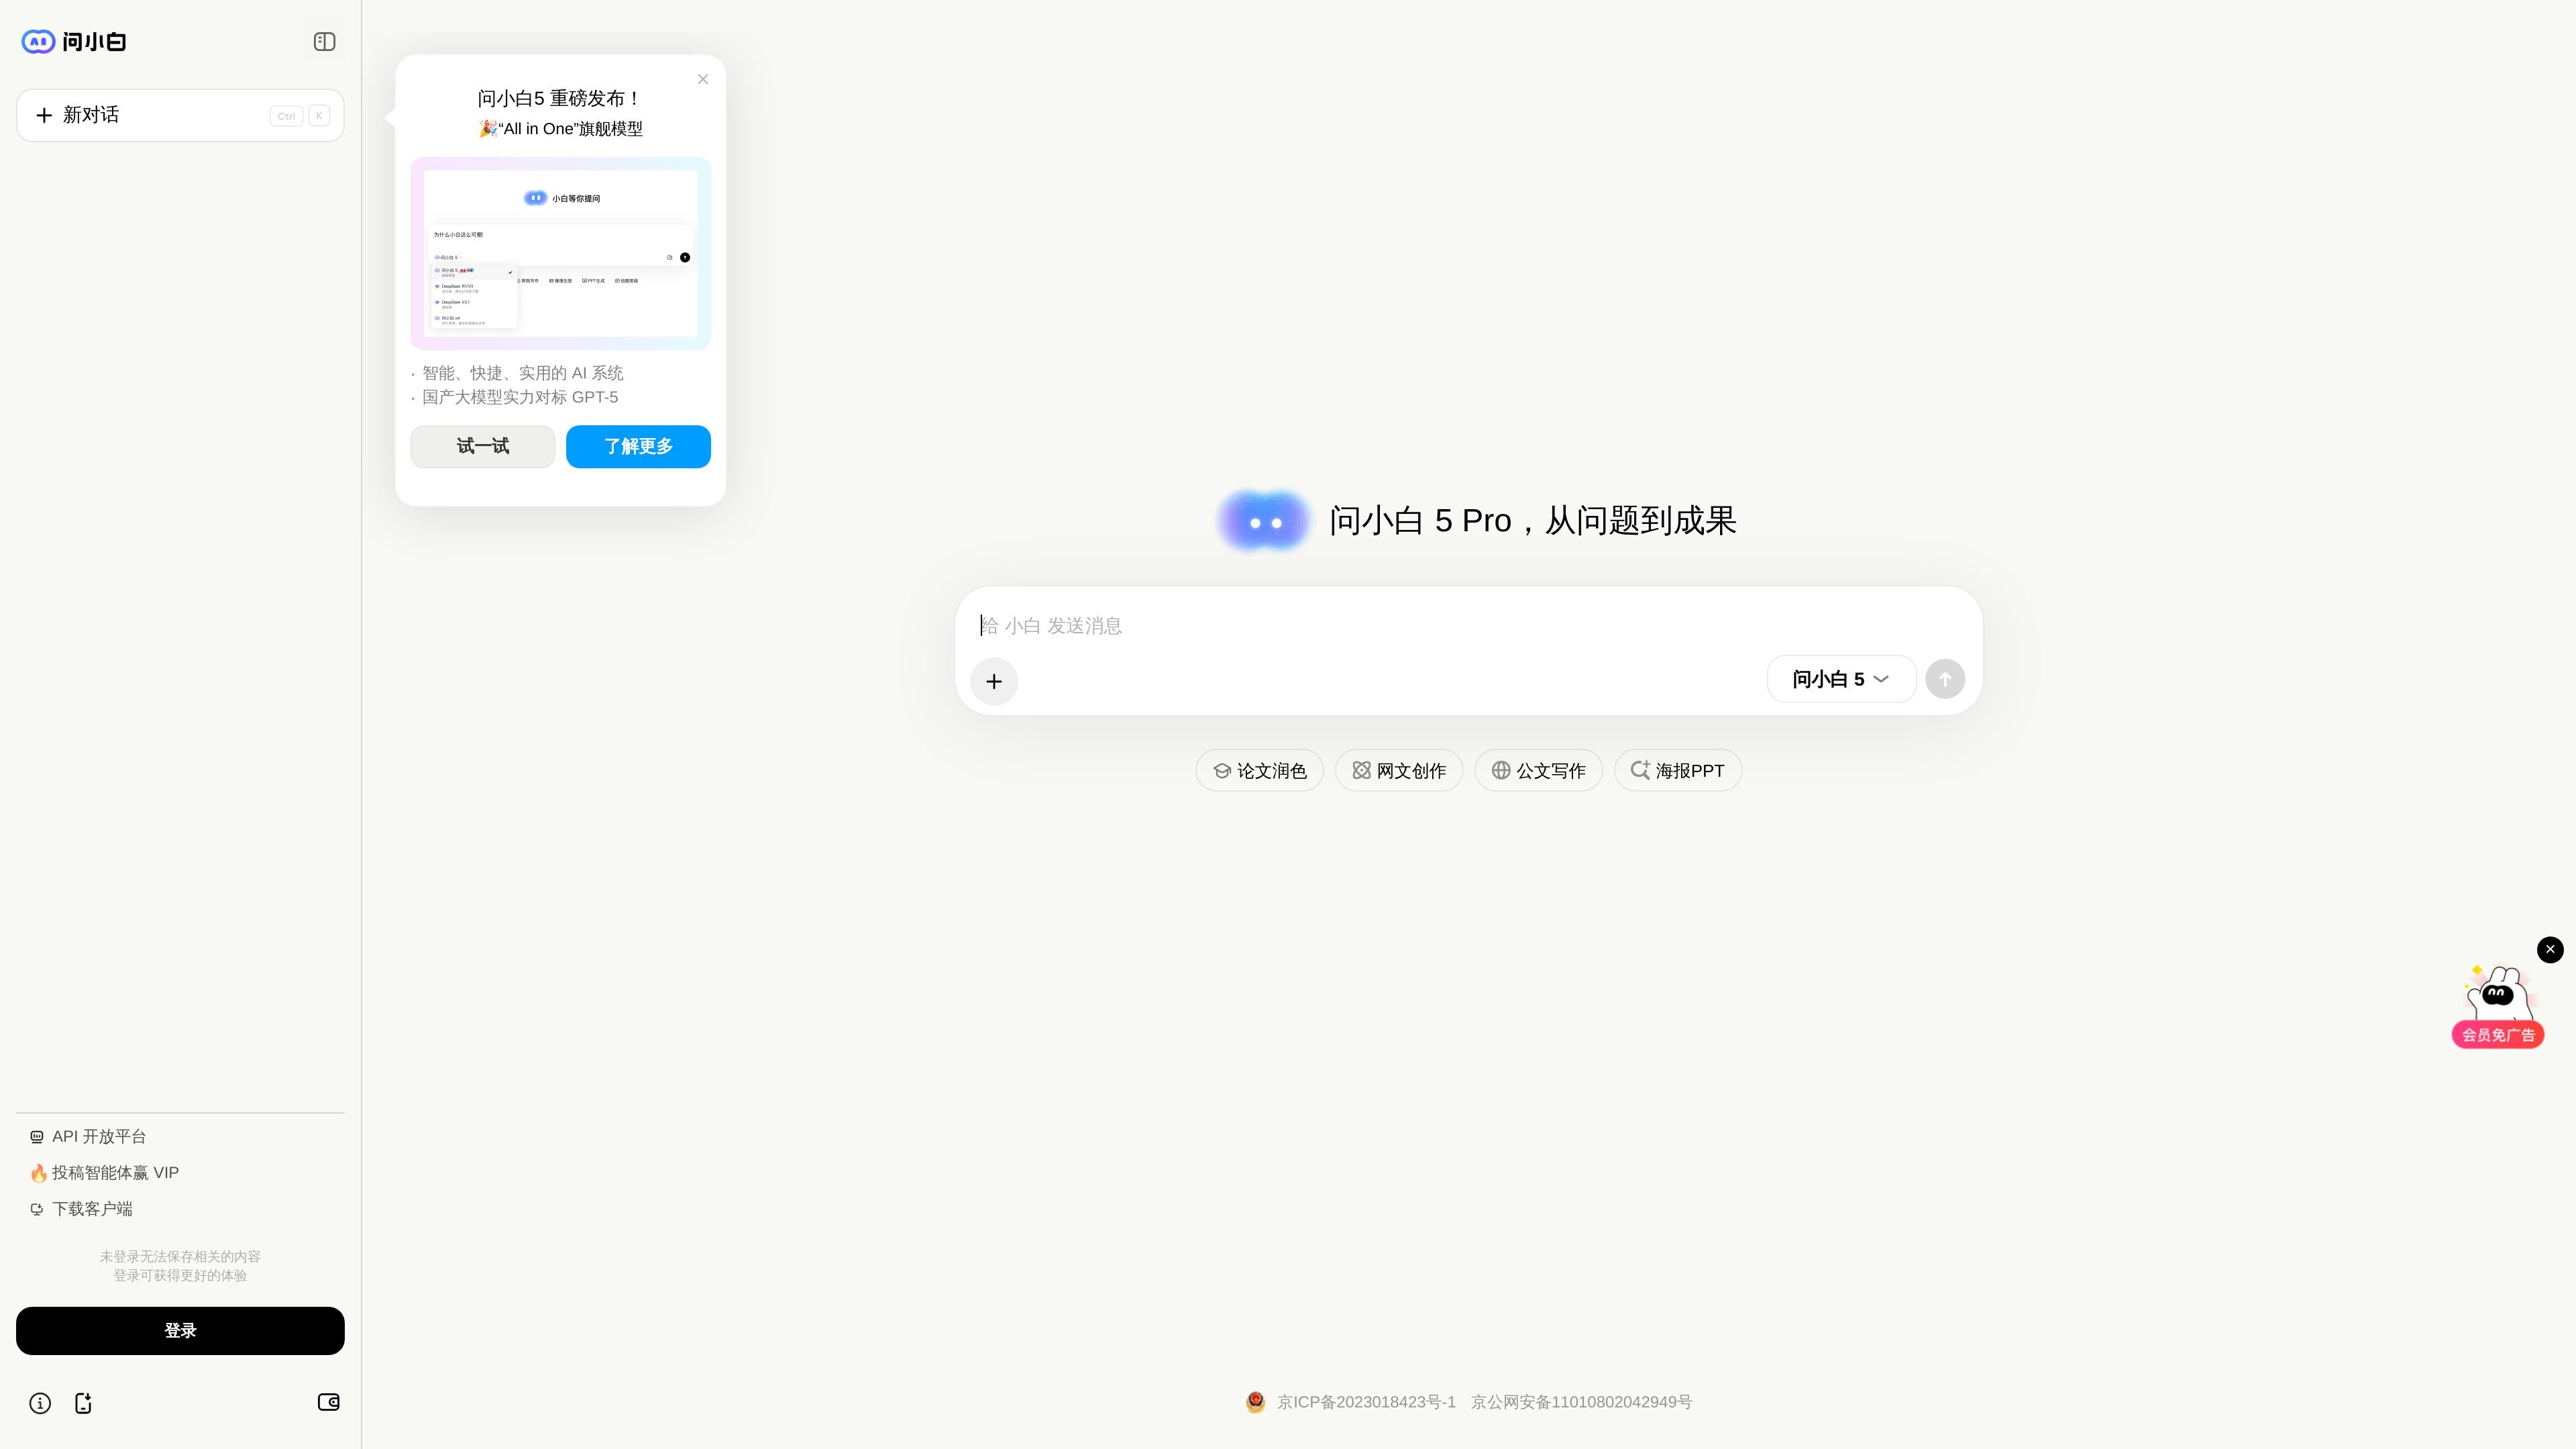Click the API platform icon
Image resolution: width=2576 pixels, height=1449 pixels.
[x=37, y=1137]
